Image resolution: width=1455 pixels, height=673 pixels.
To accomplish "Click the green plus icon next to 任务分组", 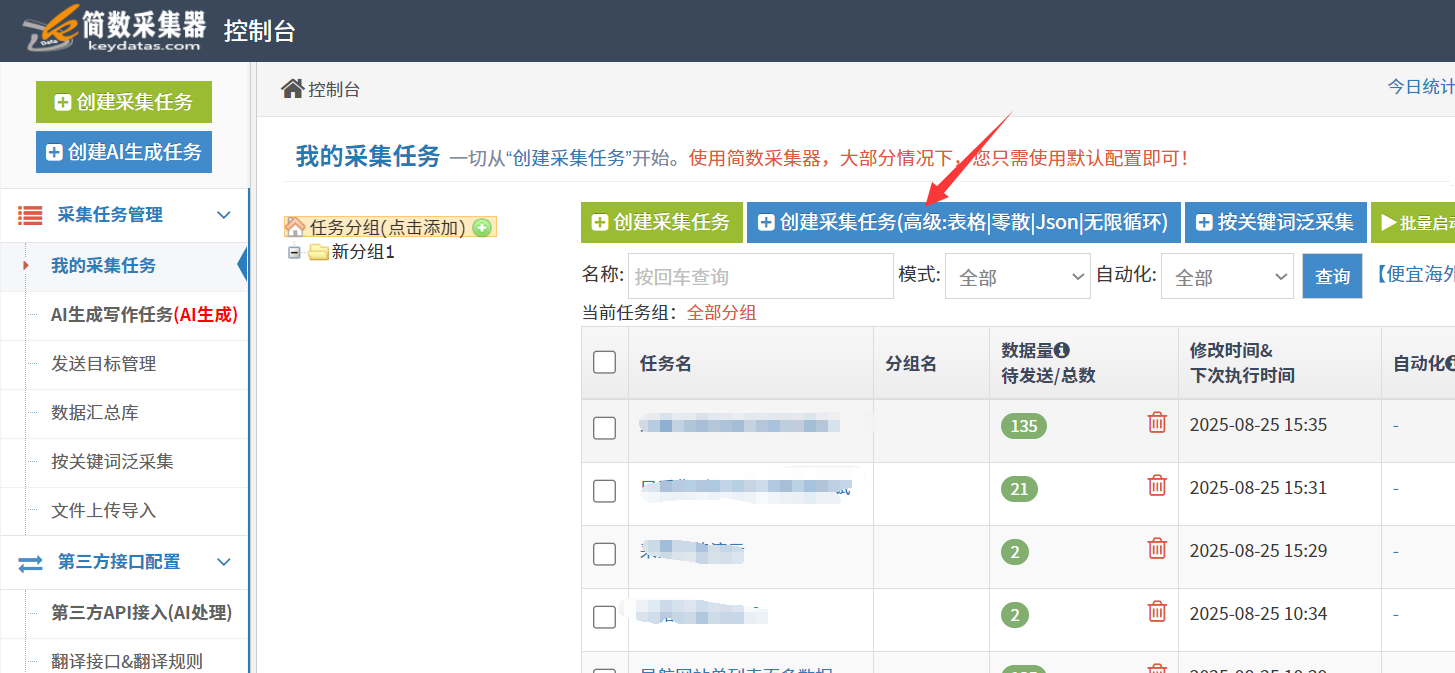I will [x=482, y=228].
